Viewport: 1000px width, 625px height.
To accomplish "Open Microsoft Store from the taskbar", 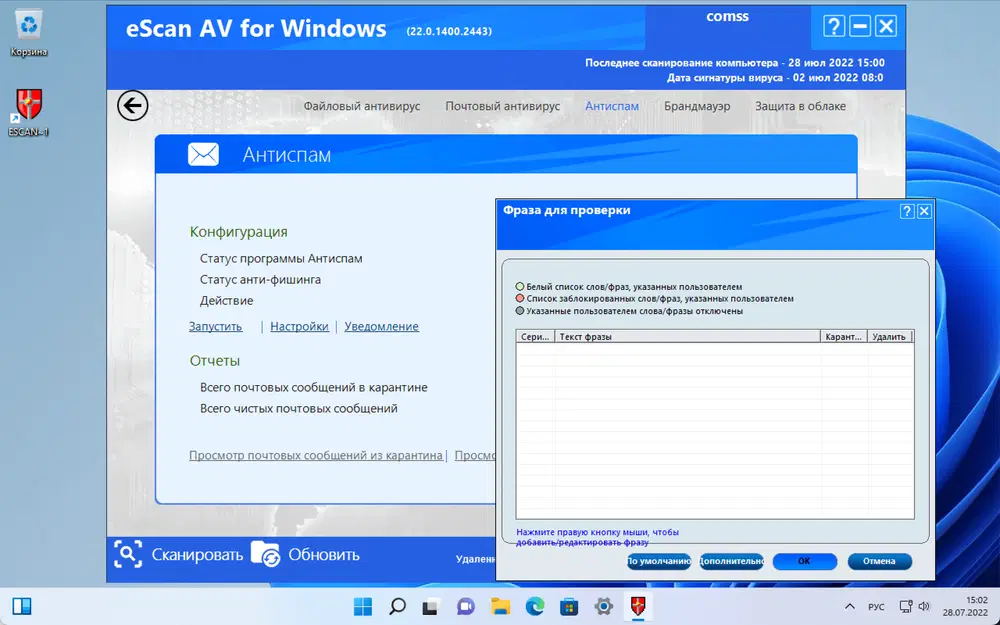I will (x=569, y=606).
